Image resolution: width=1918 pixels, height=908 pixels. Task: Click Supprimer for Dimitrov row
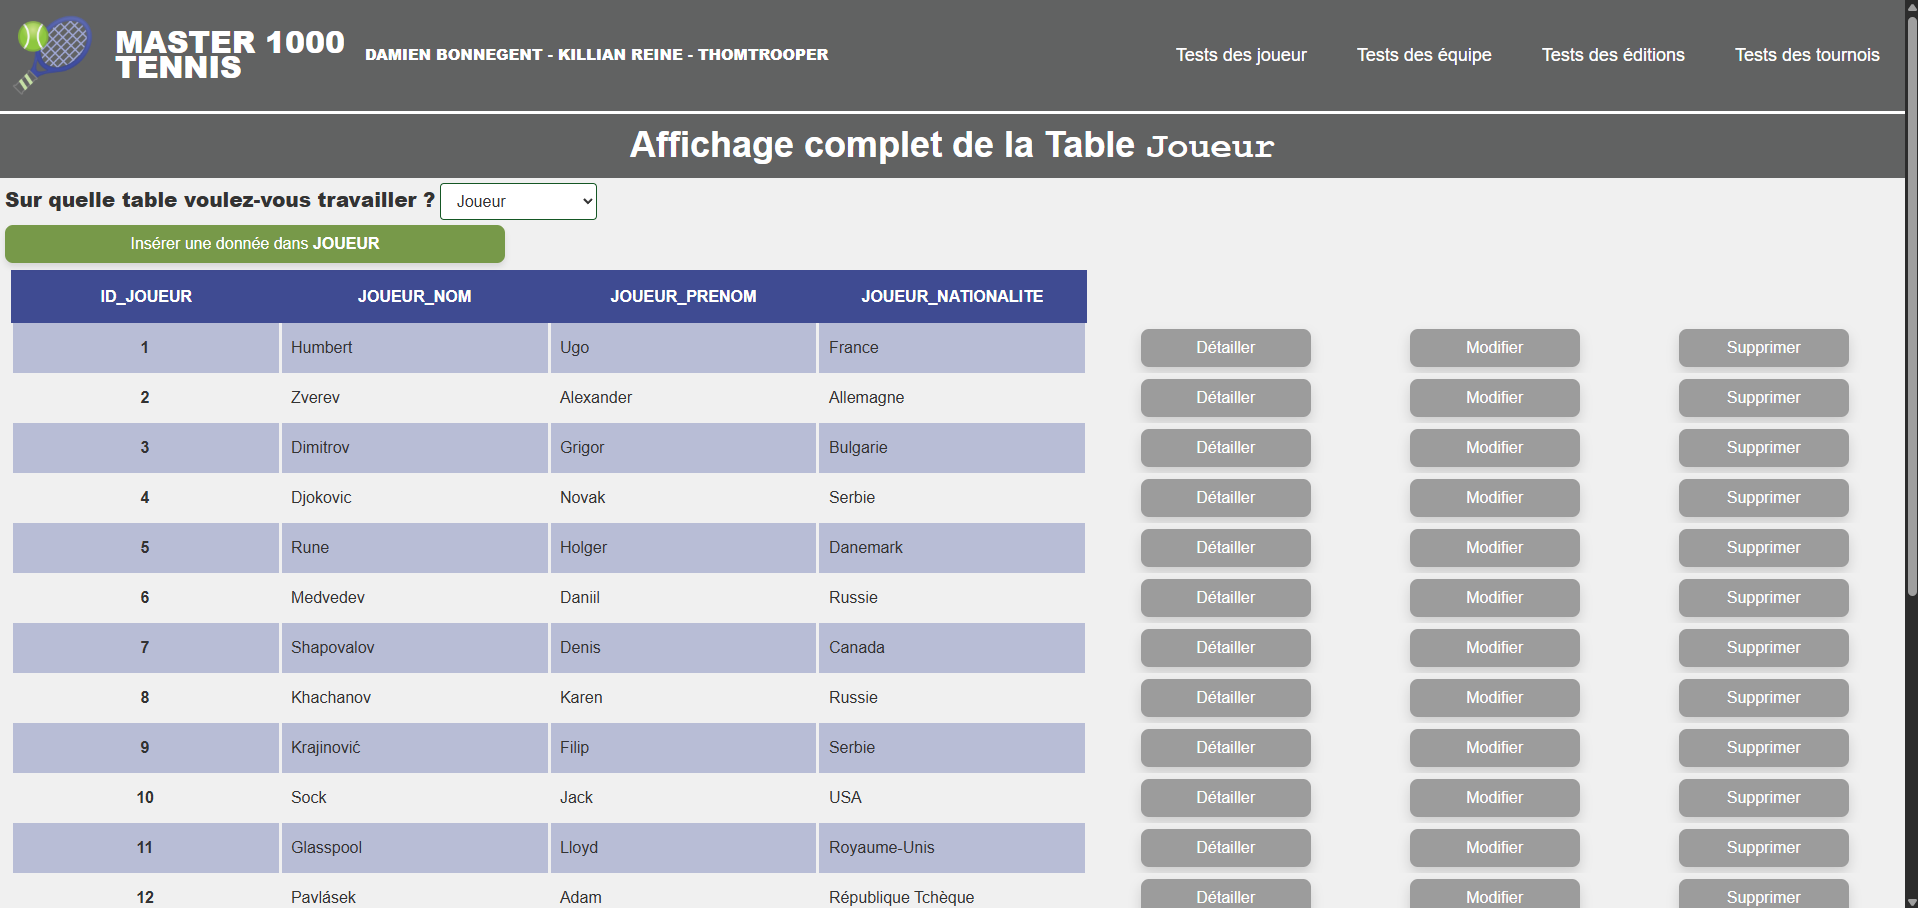[1764, 448]
